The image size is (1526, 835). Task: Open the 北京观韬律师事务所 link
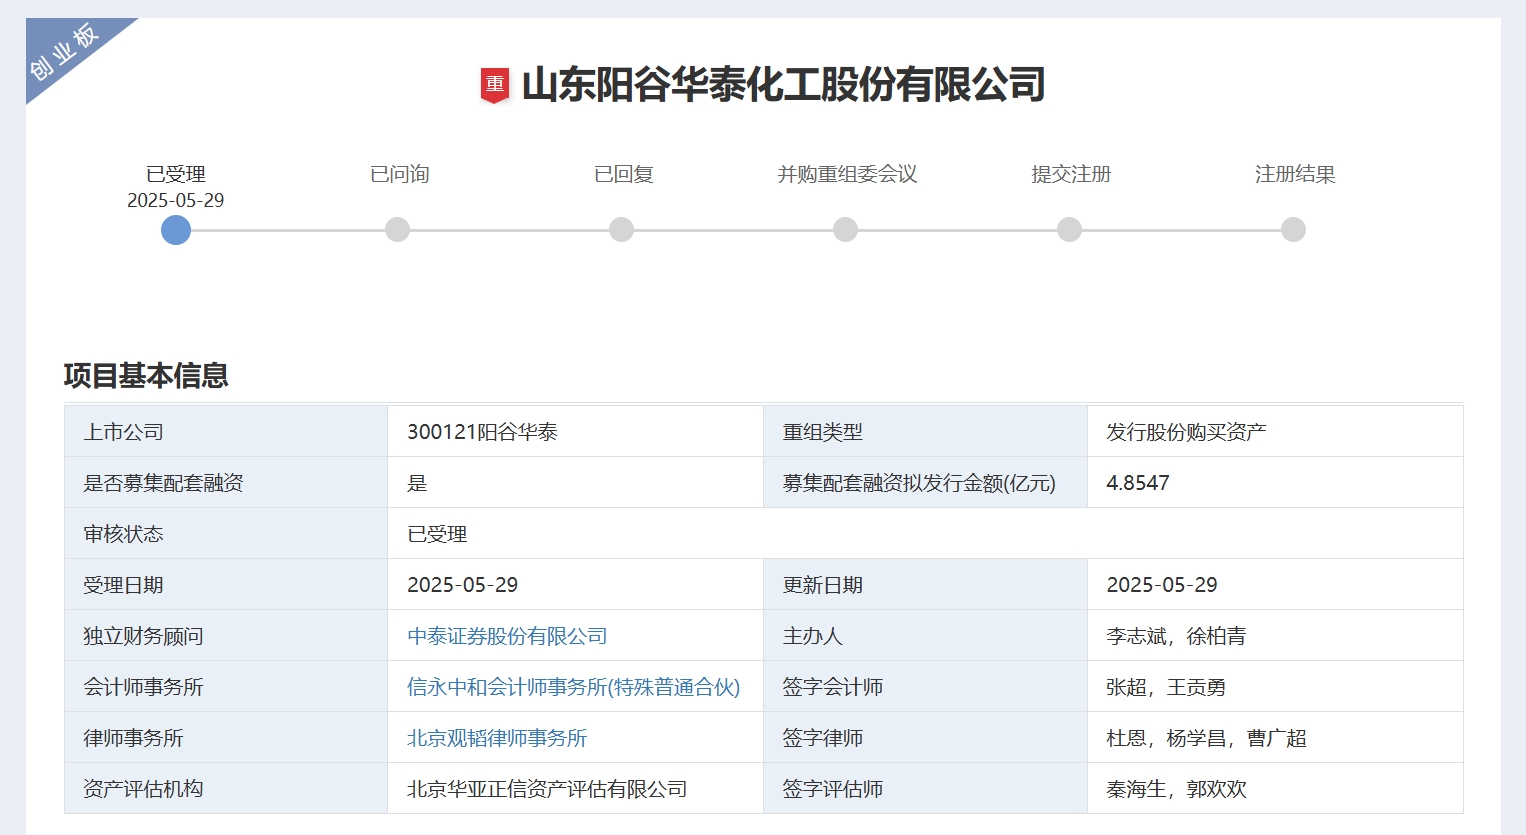click(497, 738)
